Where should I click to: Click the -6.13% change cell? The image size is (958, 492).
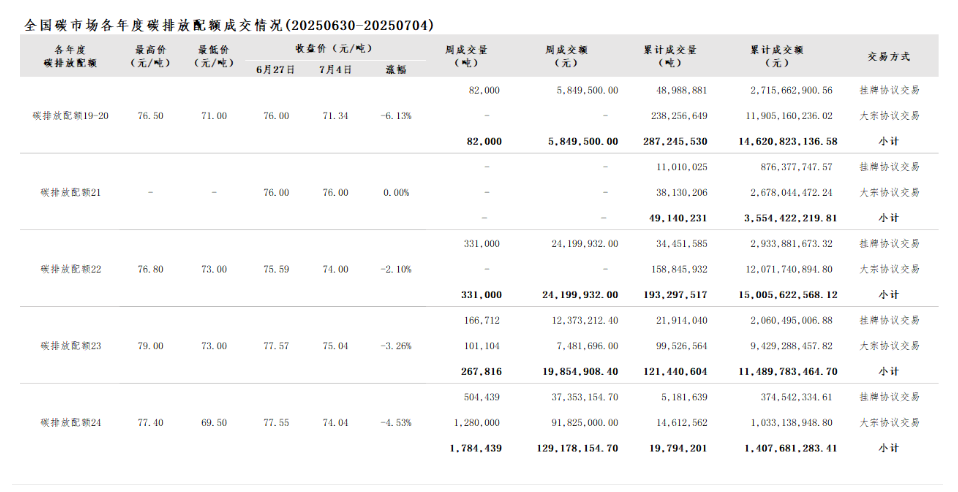pos(396,116)
